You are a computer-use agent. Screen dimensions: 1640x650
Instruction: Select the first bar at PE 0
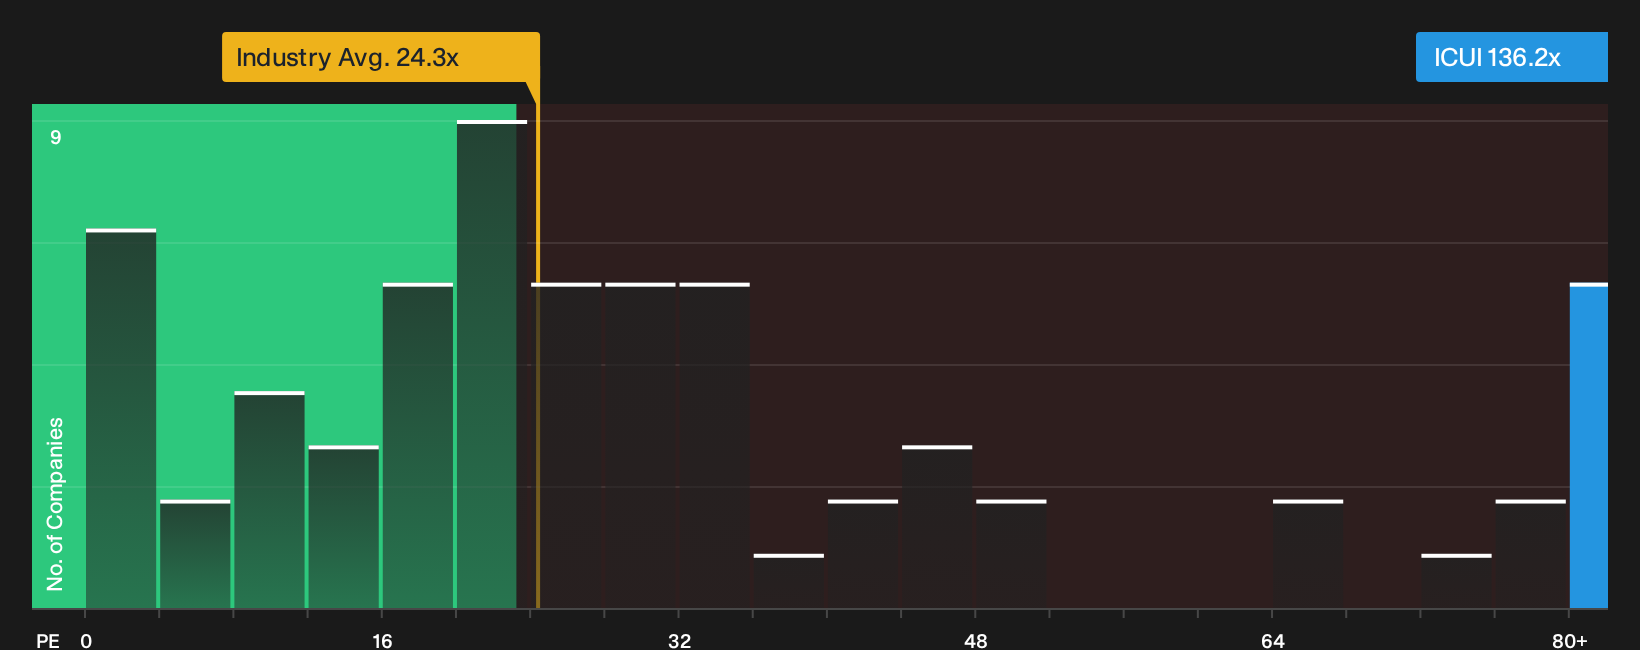pyautogui.click(x=121, y=419)
